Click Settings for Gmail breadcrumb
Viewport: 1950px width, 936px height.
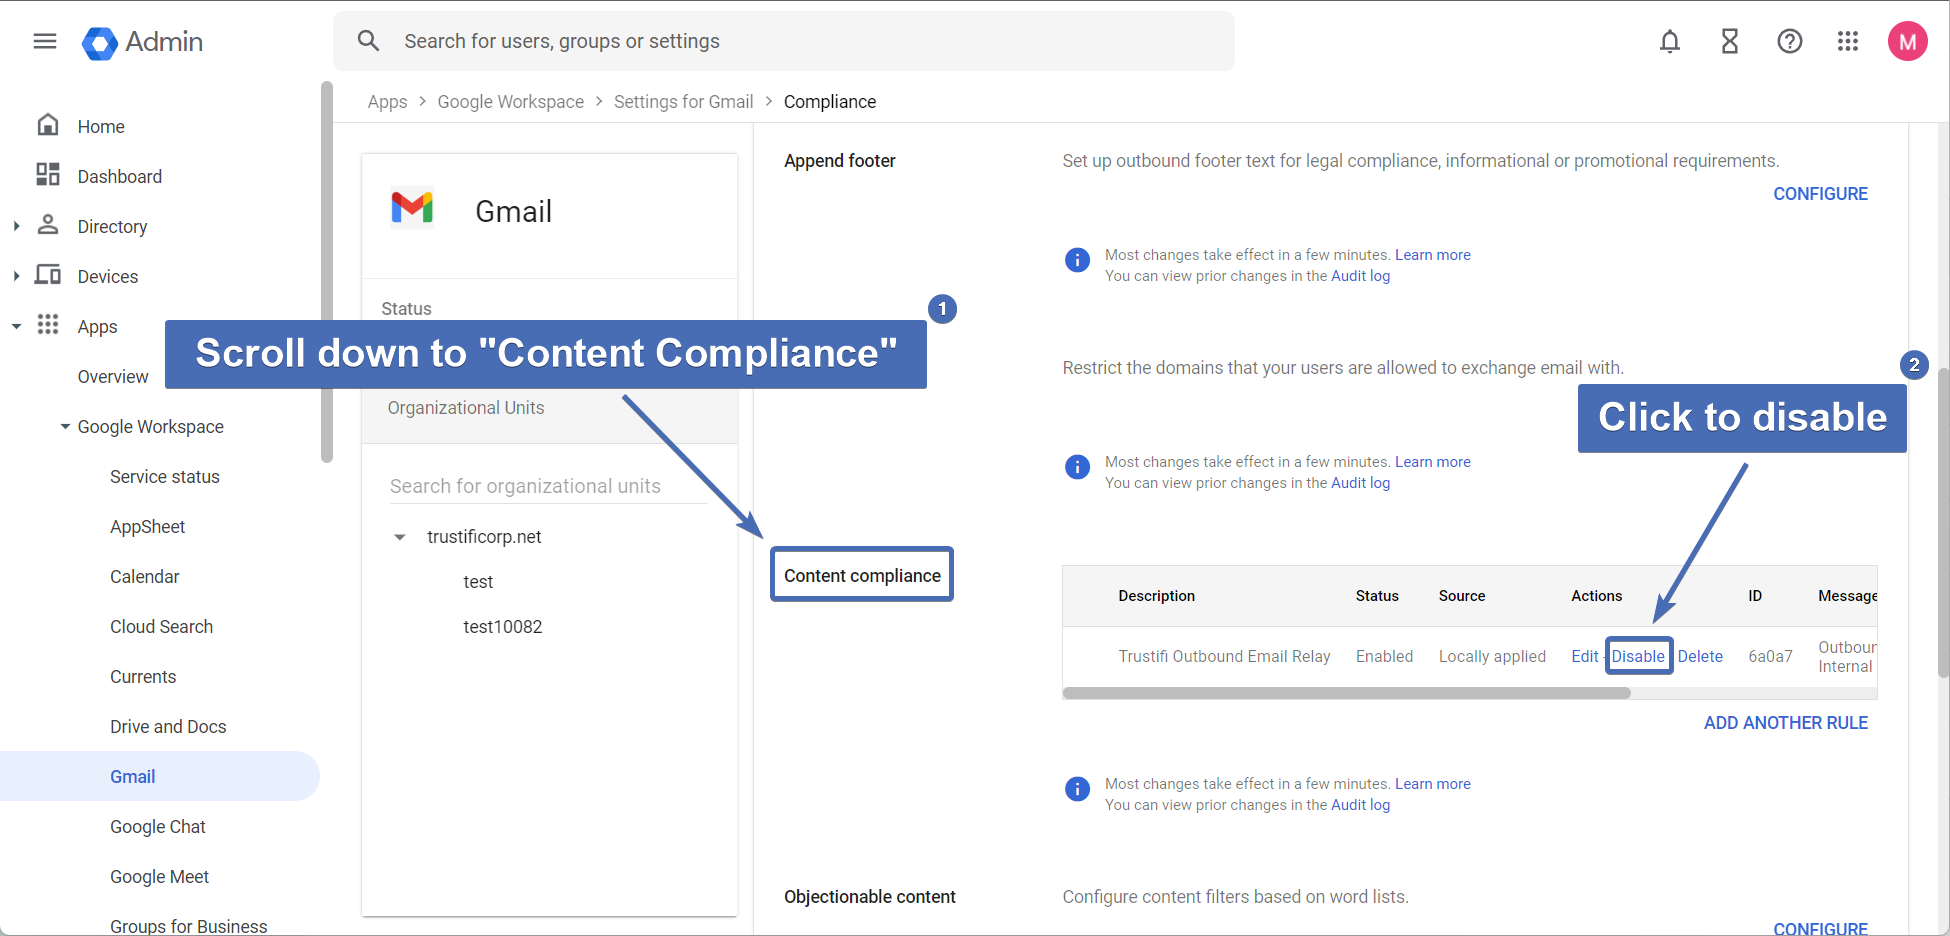click(683, 102)
